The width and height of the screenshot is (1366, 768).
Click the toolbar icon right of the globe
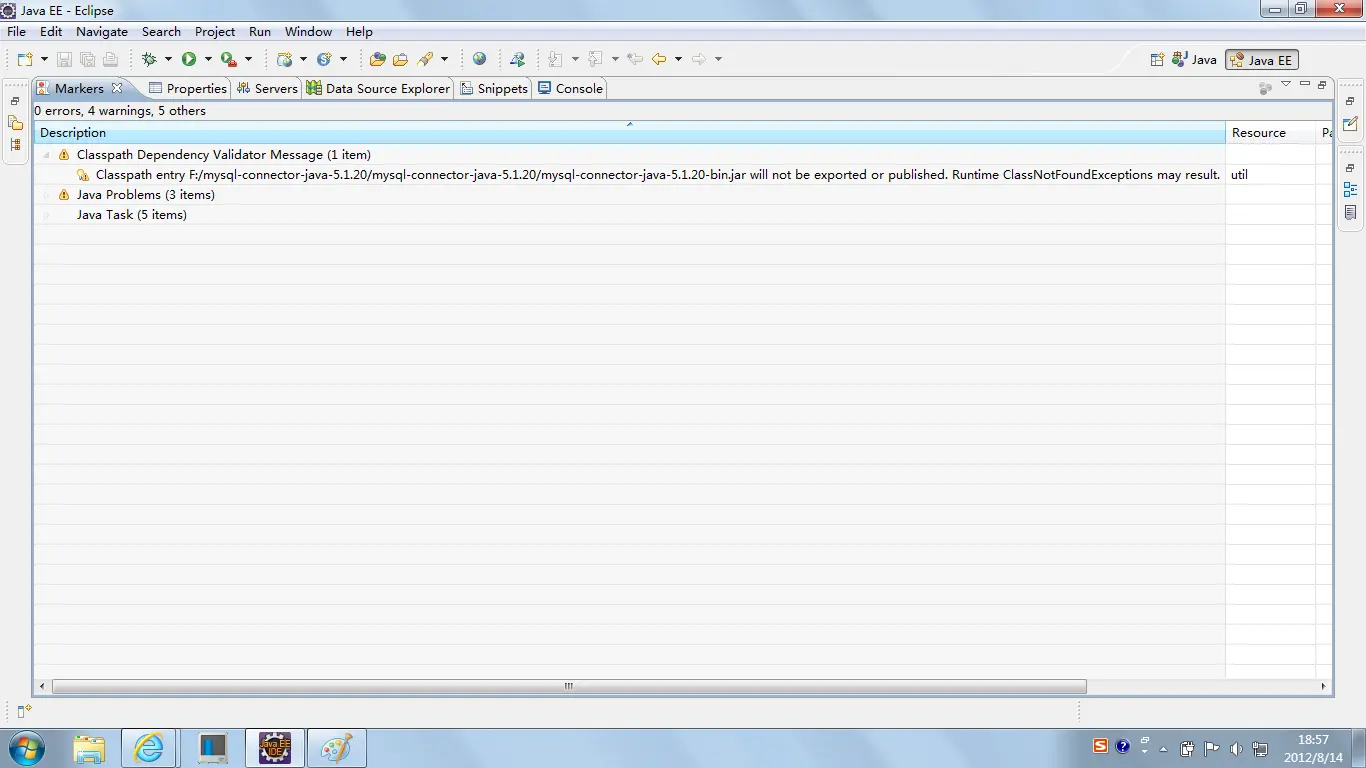click(x=517, y=60)
